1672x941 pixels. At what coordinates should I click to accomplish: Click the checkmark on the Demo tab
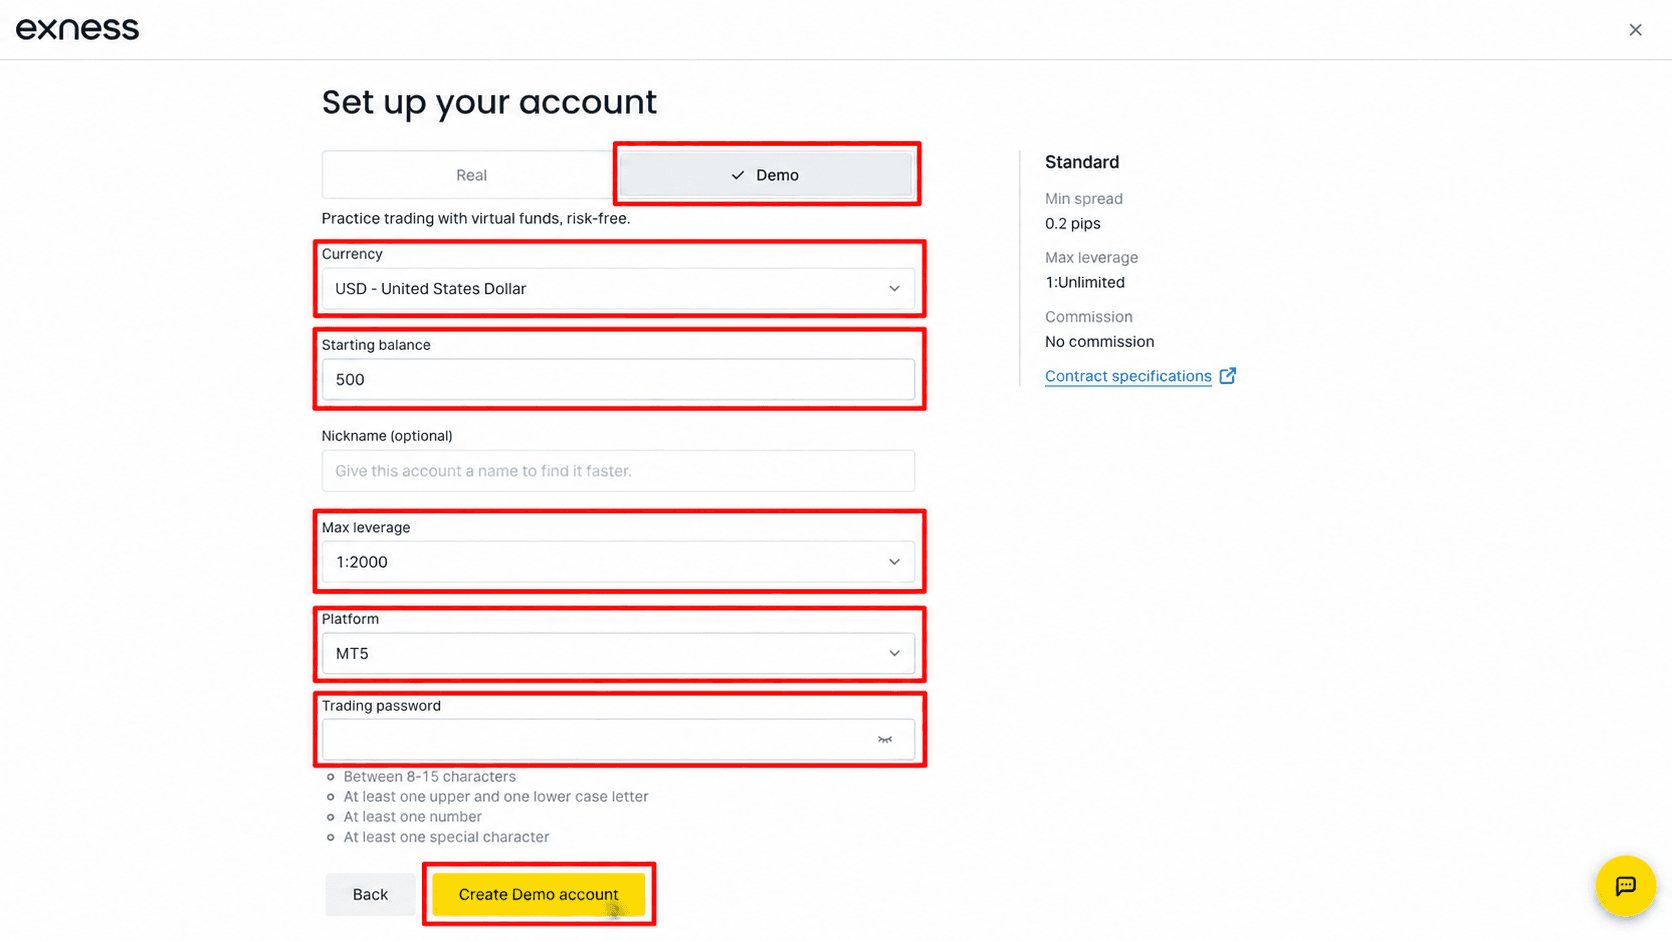pos(738,175)
